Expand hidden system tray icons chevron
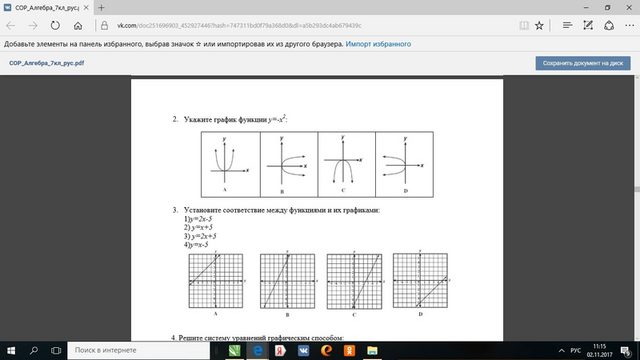Viewport: 640px width, 360px height. [x=562, y=351]
